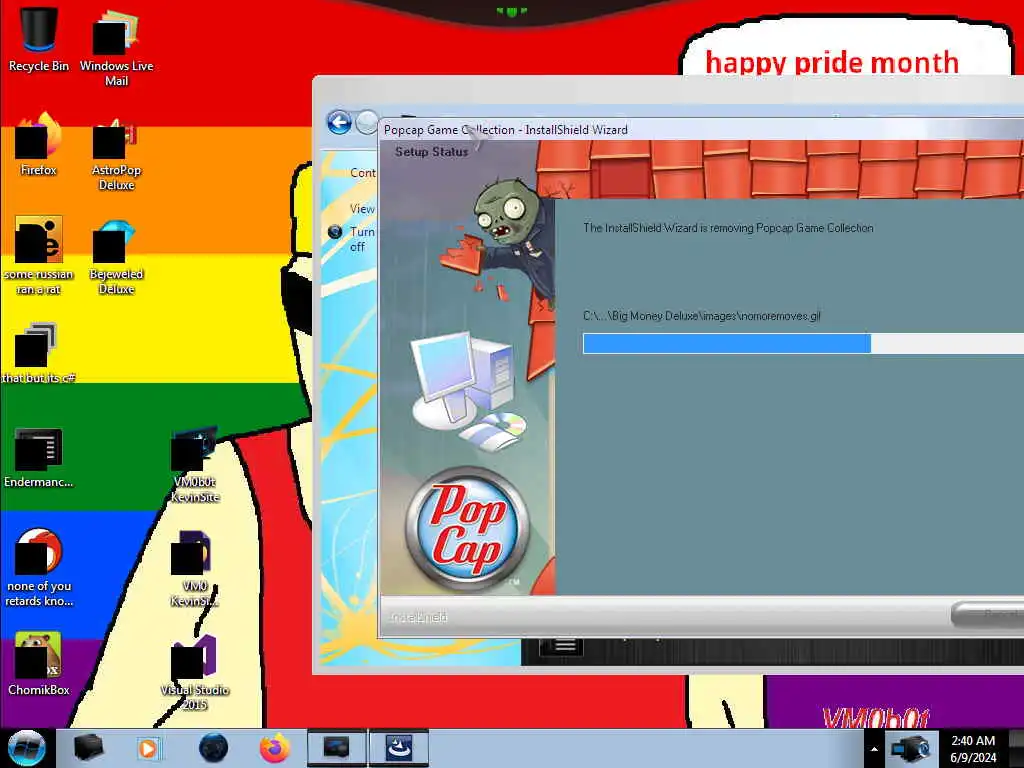Viewport: 1024px width, 768px height.
Task: Click the greyed button at wizard bottom
Action: pos(987,615)
